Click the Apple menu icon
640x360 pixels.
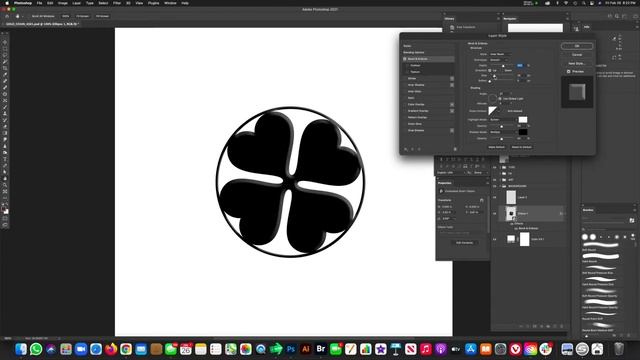(7, 3)
